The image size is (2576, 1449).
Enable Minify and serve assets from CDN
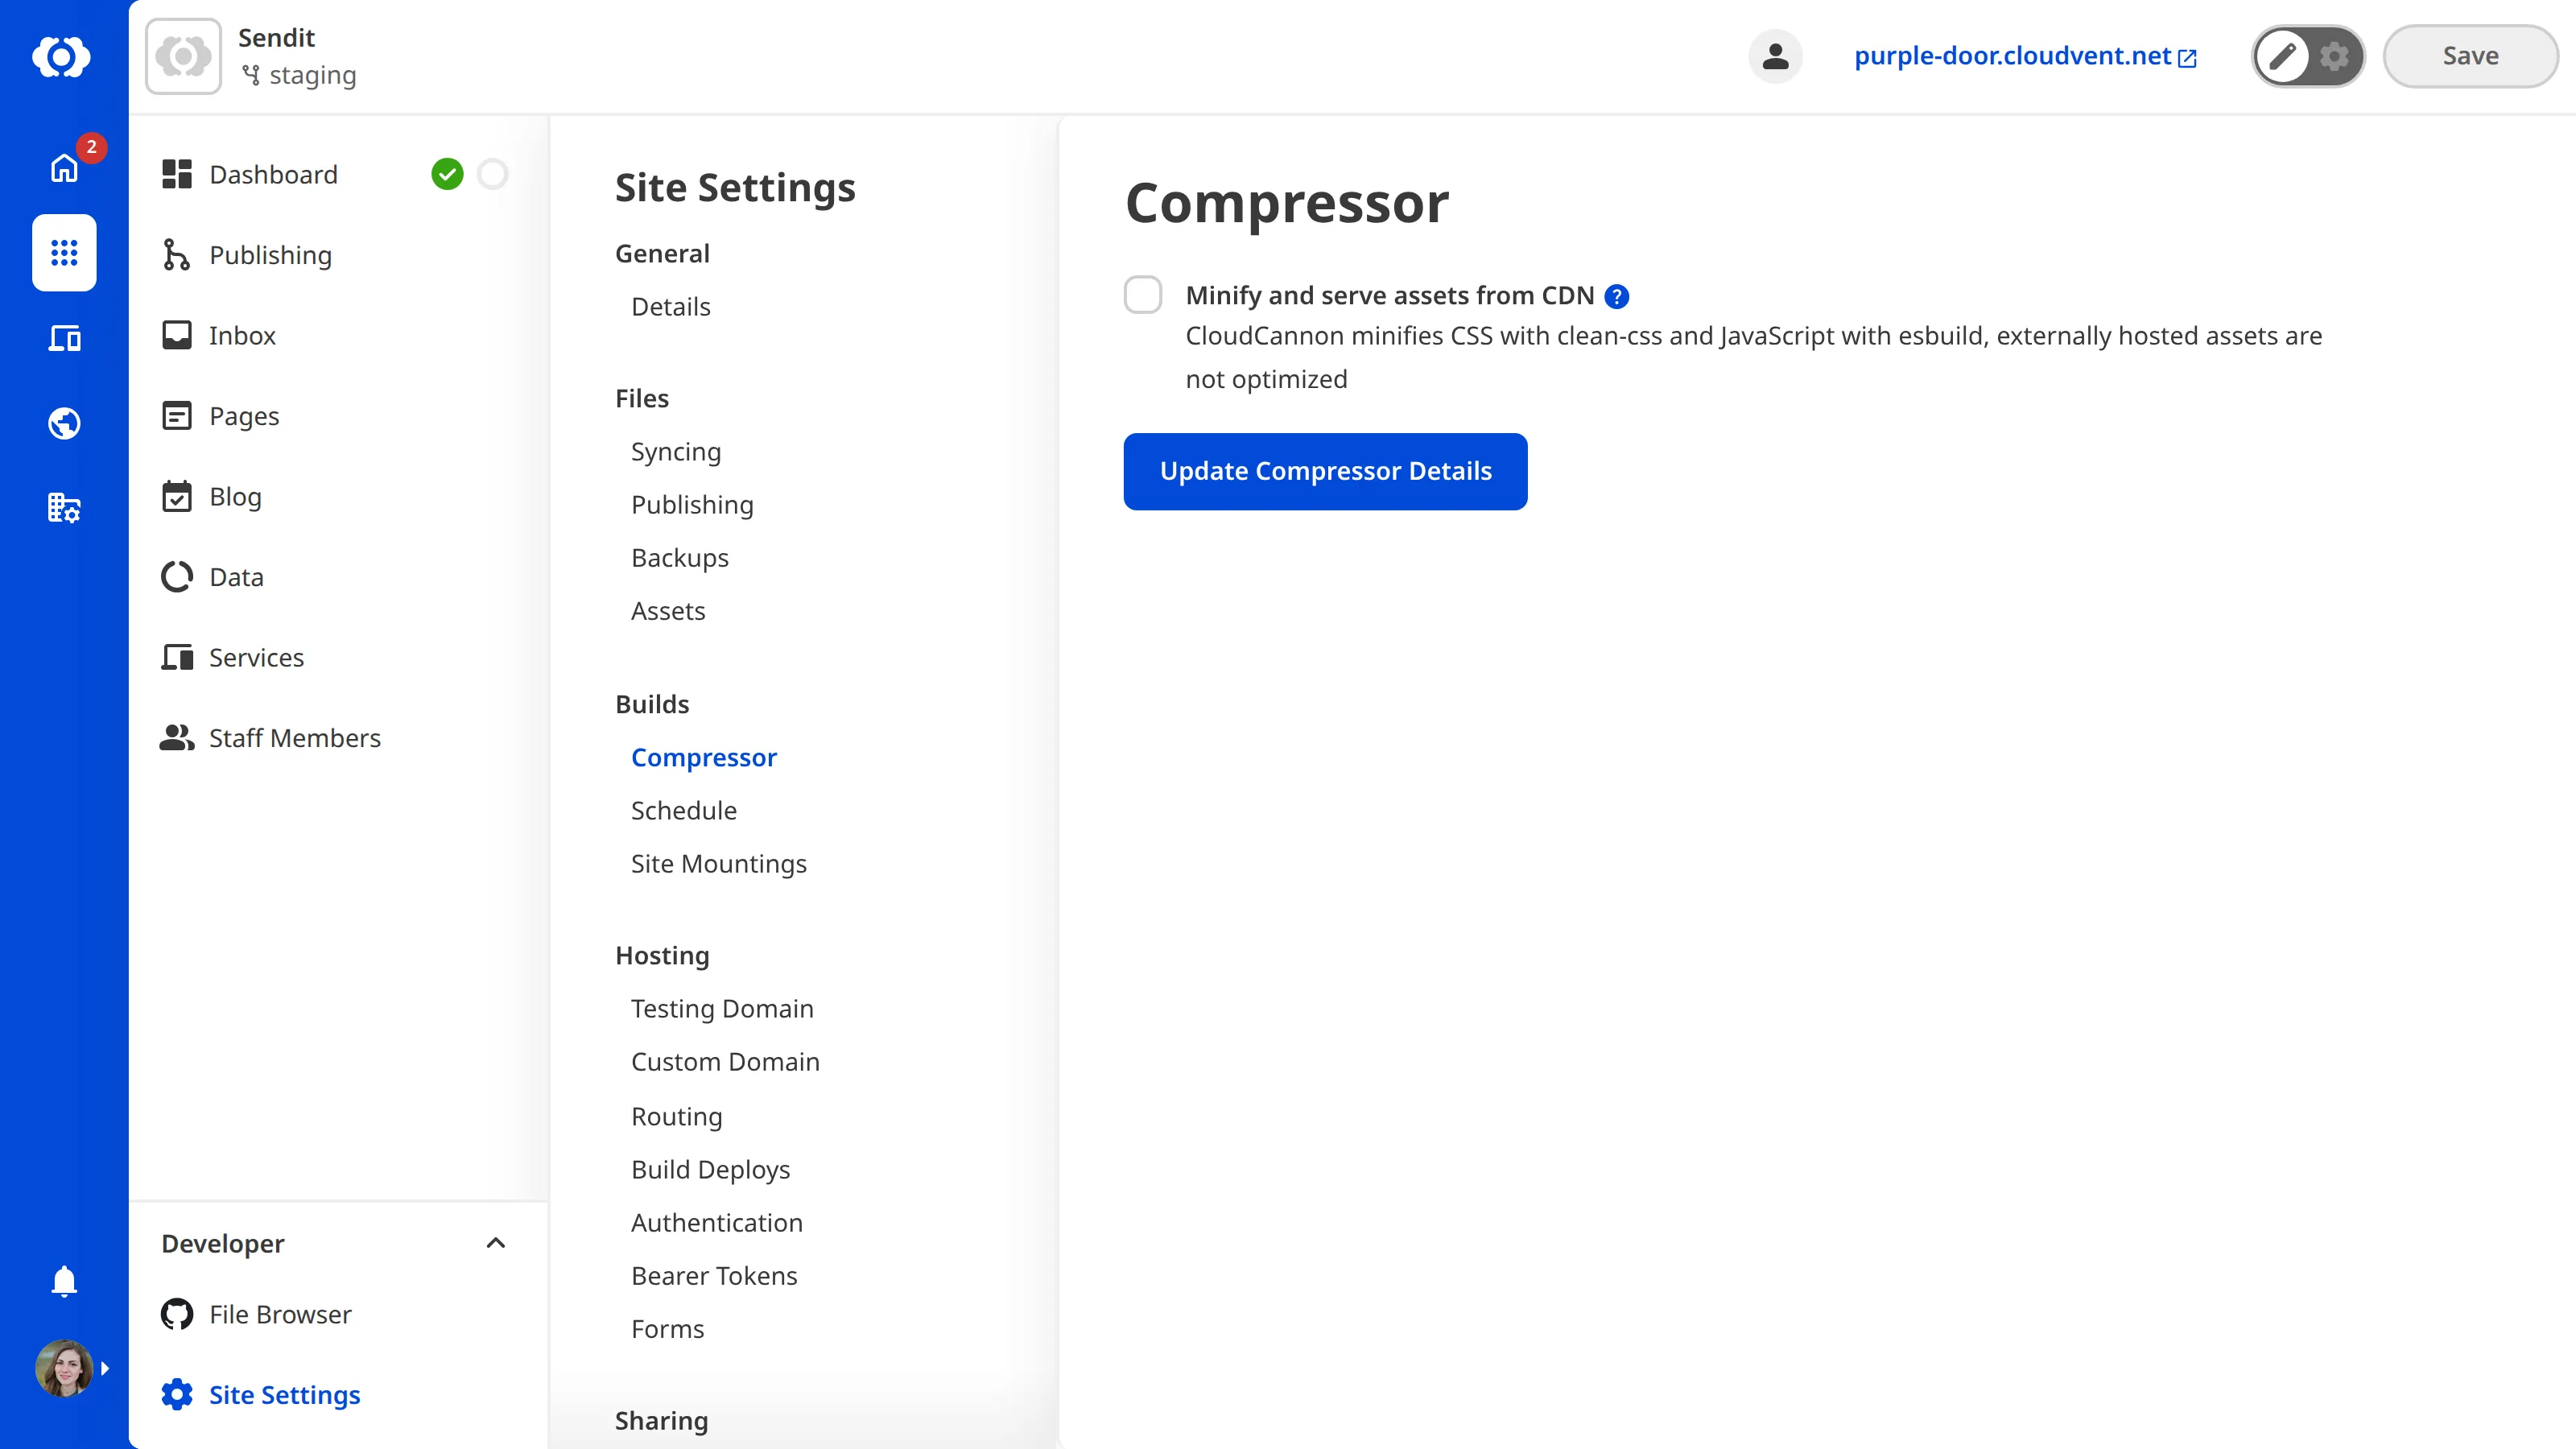pyautogui.click(x=1142, y=295)
